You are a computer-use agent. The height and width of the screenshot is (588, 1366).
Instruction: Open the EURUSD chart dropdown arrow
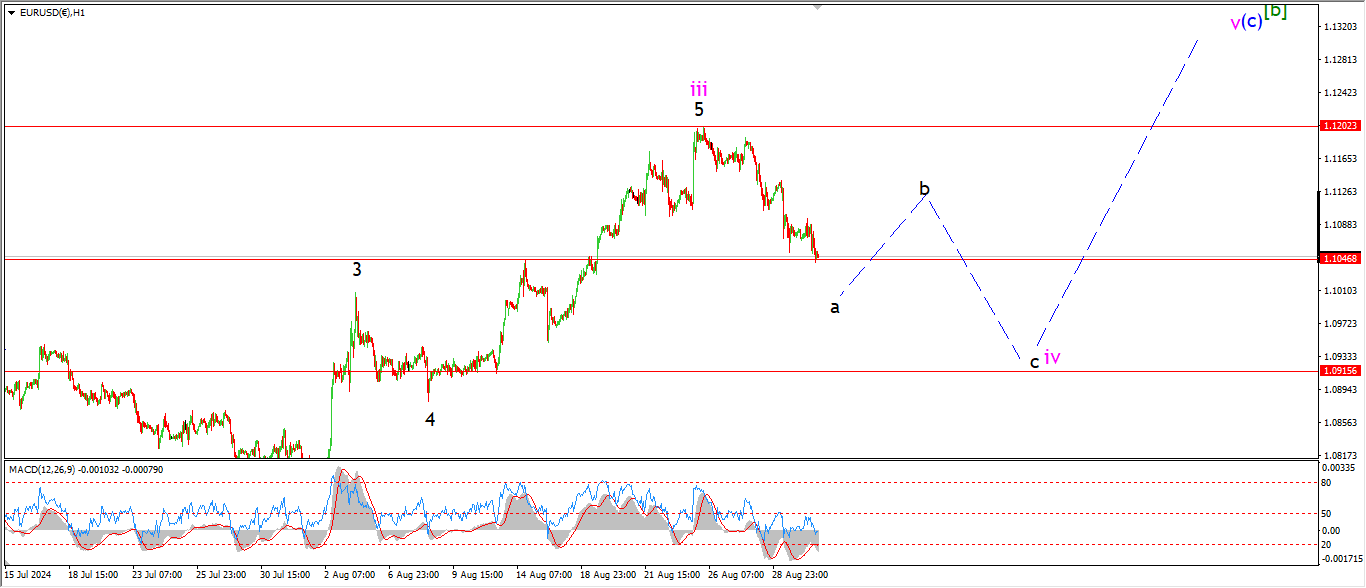(11, 13)
